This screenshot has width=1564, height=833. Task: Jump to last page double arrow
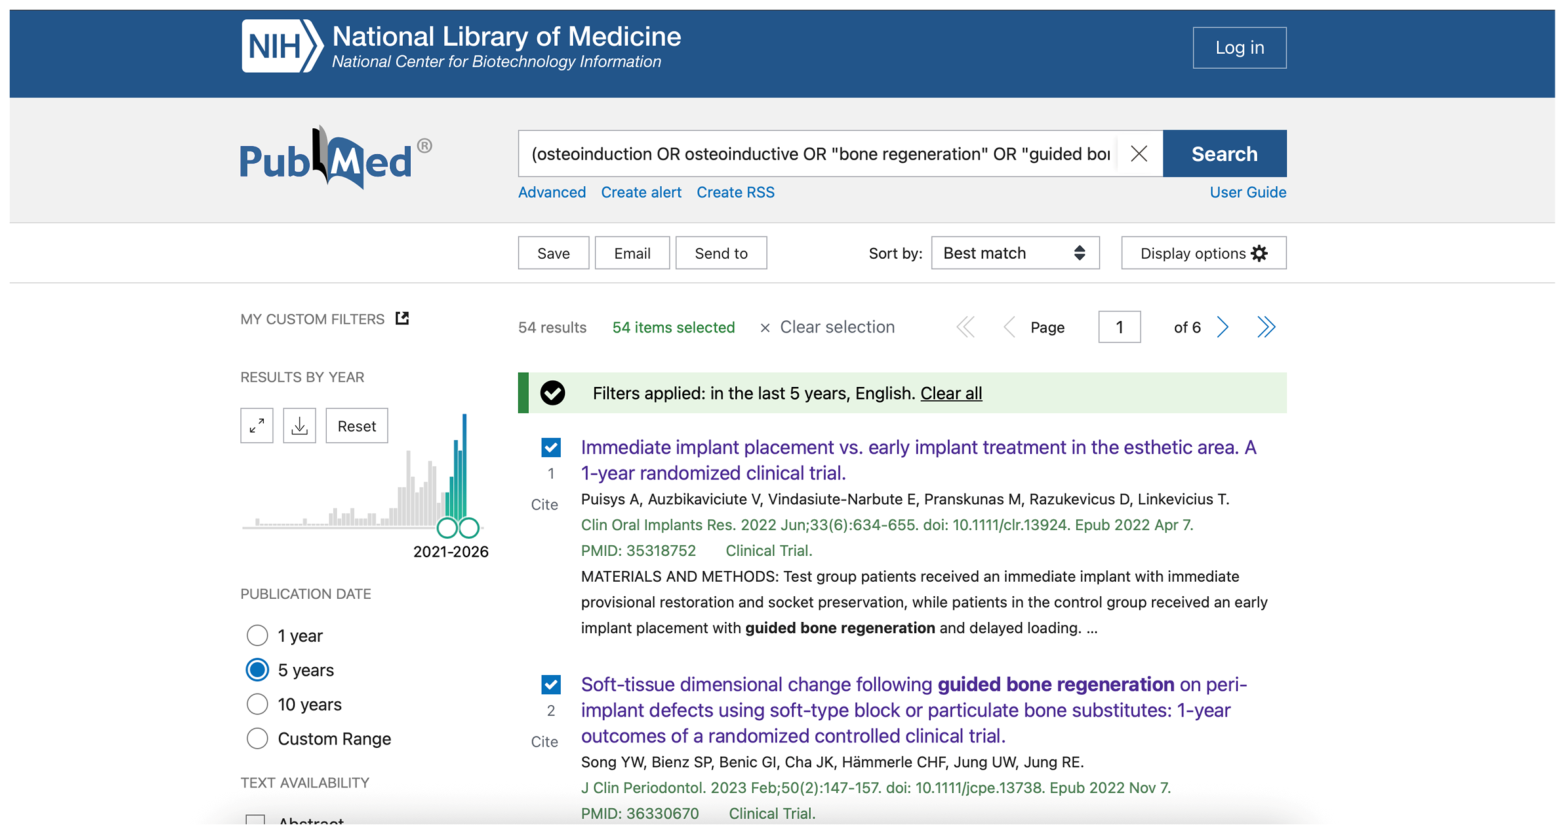[x=1266, y=327]
